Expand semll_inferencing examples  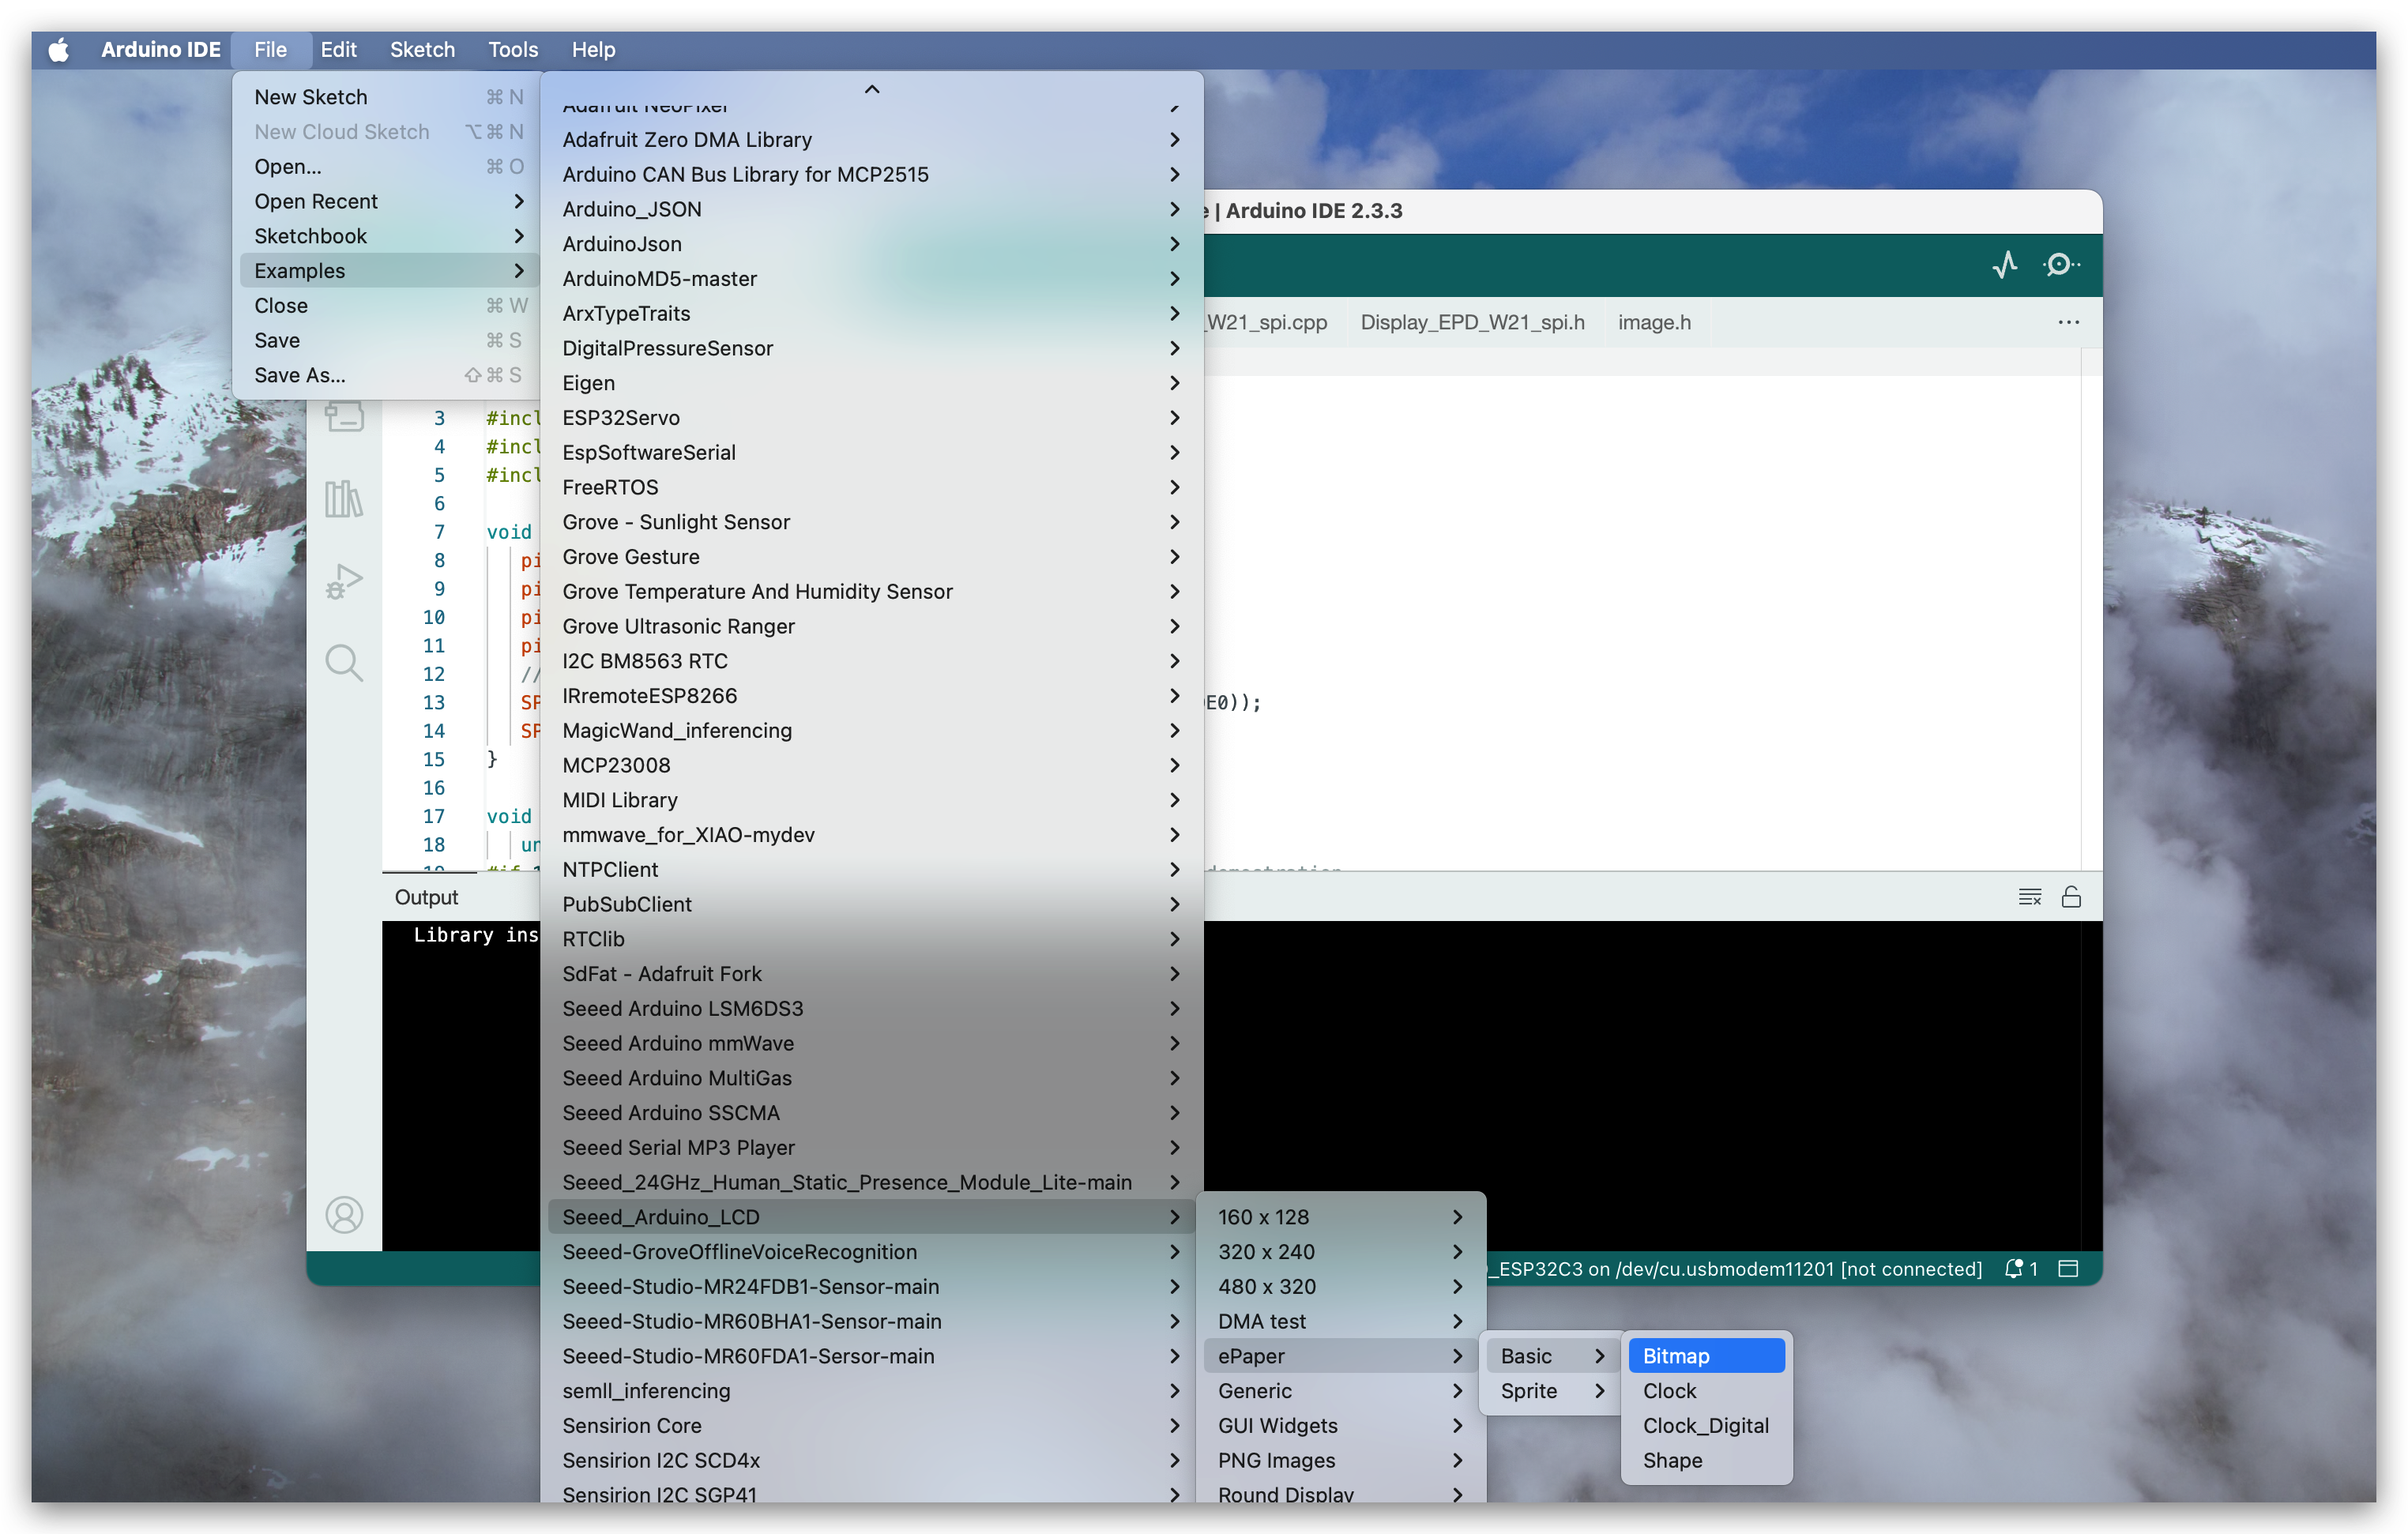[871, 1391]
